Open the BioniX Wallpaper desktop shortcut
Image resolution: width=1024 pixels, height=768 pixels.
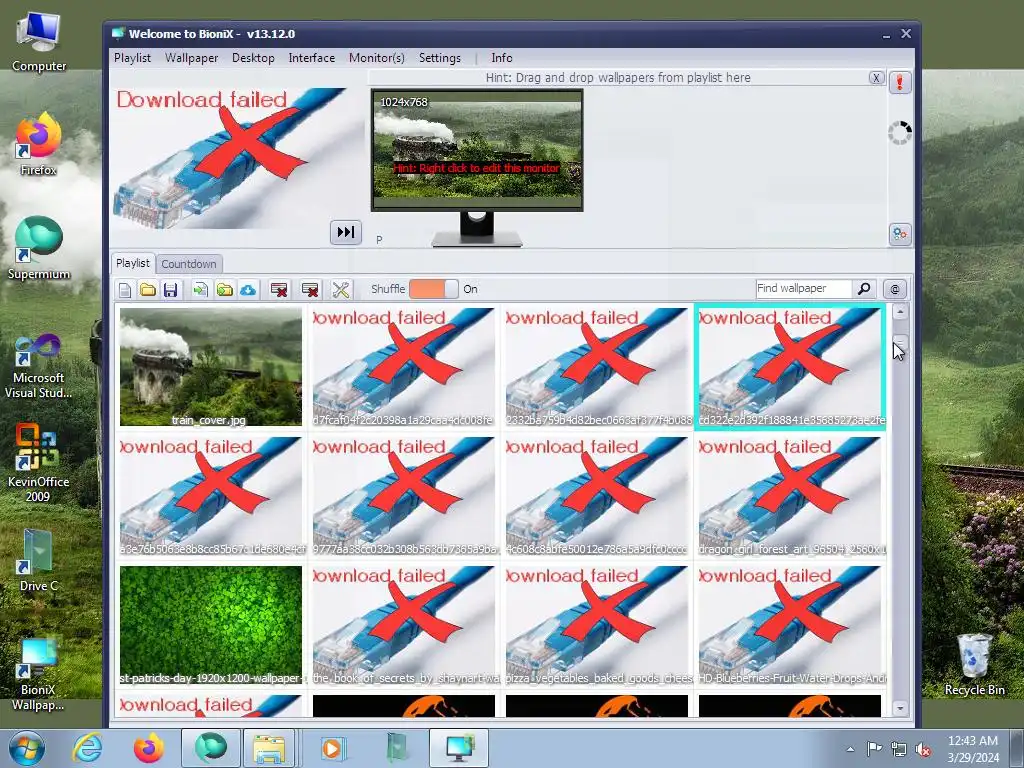click(x=39, y=674)
